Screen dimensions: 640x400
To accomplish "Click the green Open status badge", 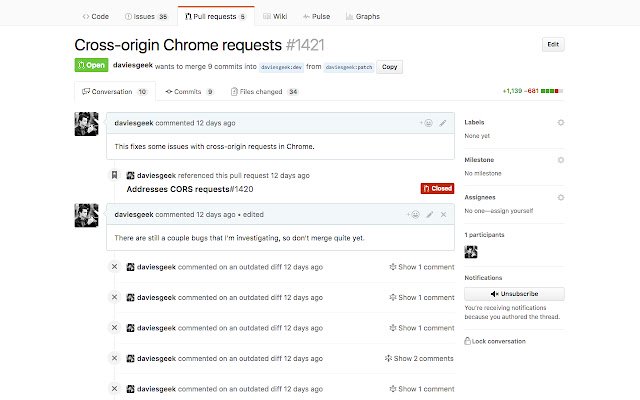I will (x=91, y=65).
